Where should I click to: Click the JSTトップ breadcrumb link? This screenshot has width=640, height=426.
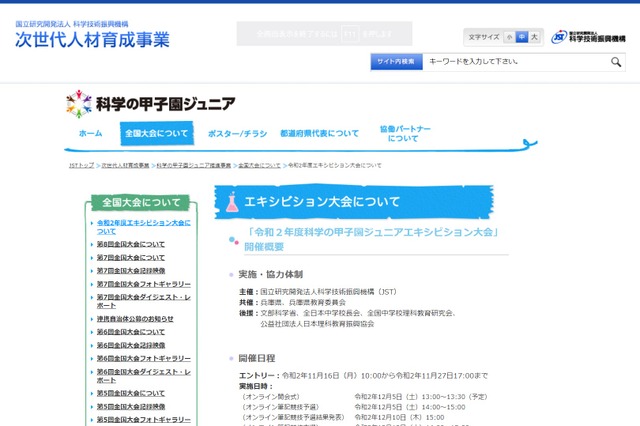coord(82,165)
